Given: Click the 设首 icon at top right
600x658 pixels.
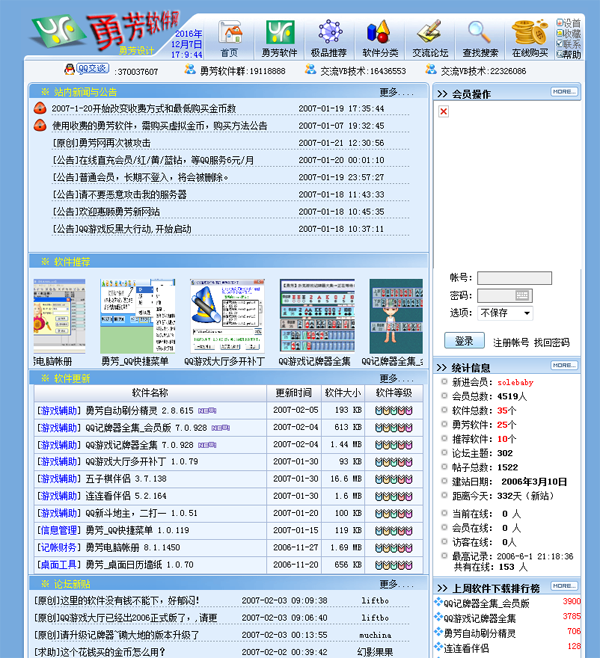Looking at the screenshot, I should (559, 23).
